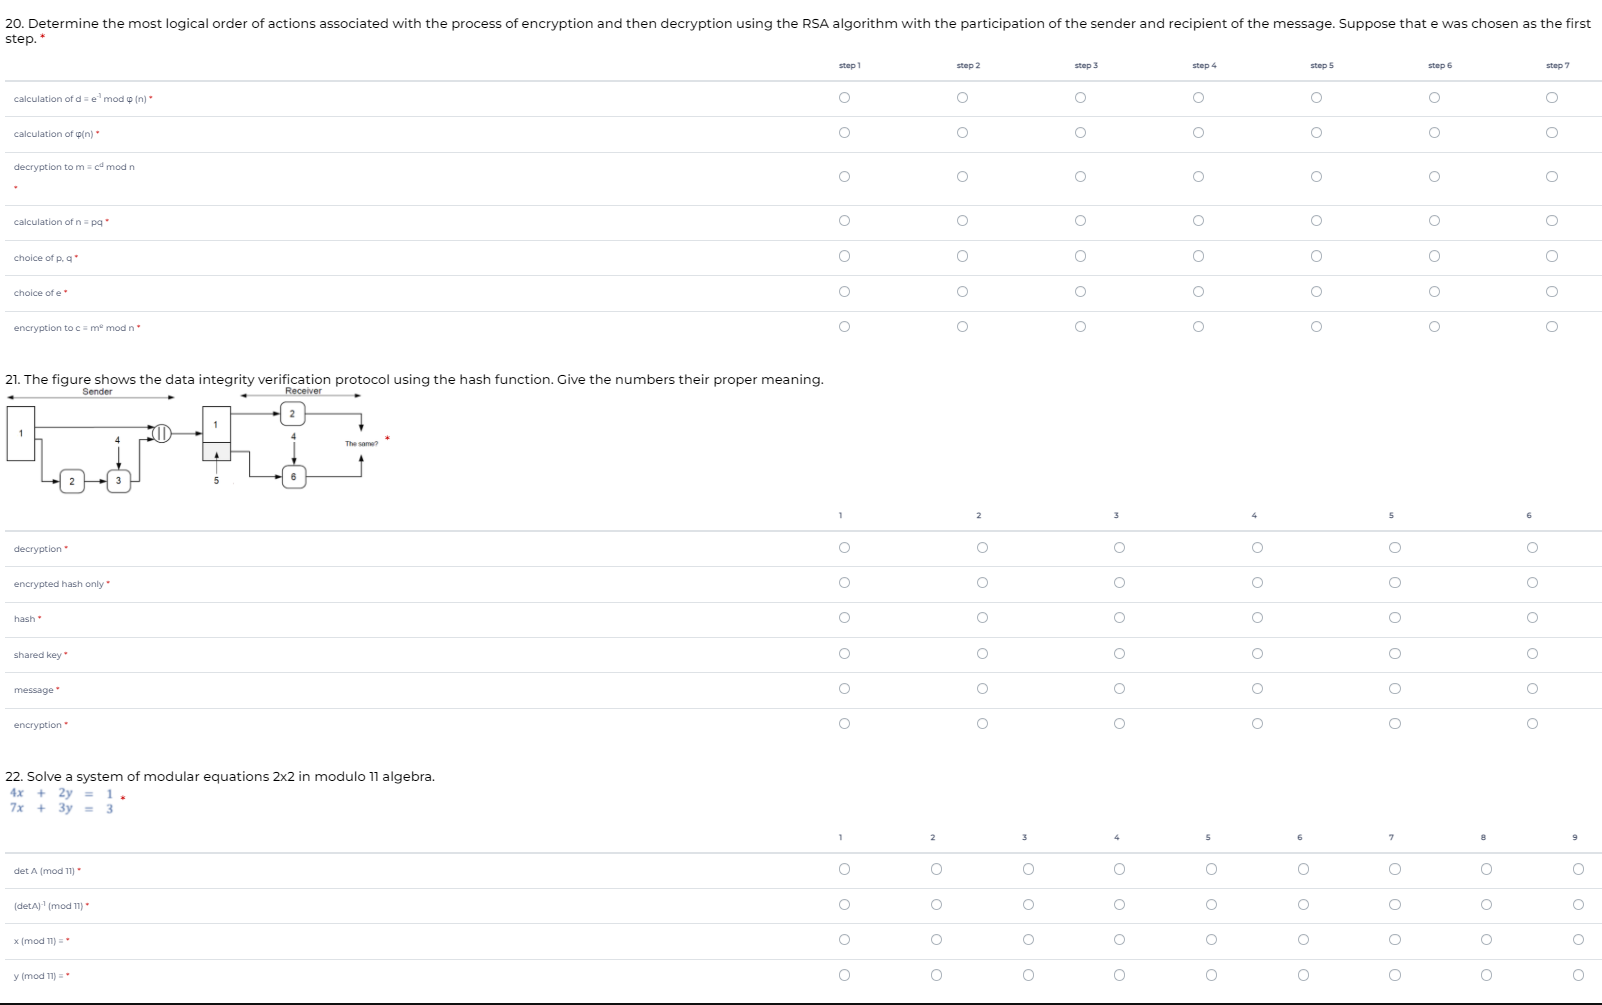Screen dimensions: 1602x1005
Task: Choose 2 for det A (mod 11)
Action: tap(936, 869)
